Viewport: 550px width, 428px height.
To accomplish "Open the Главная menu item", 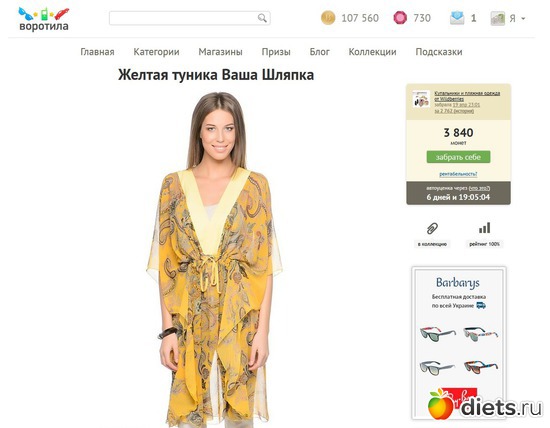I will [x=97, y=52].
